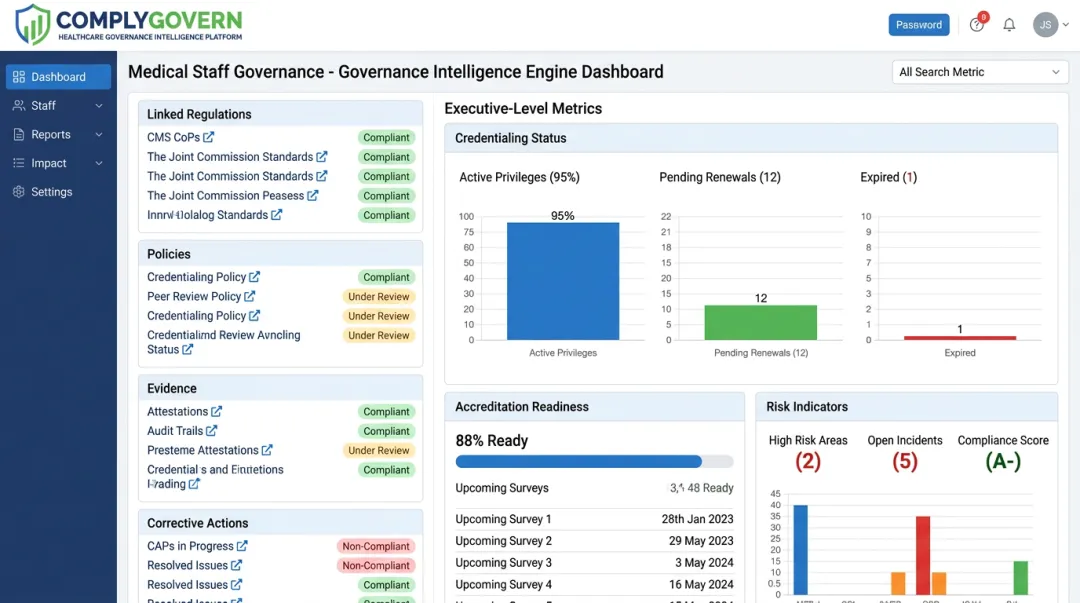Open external link icon beside Peer Review Policy
Image resolution: width=1080 pixels, height=603 pixels.
pos(249,296)
